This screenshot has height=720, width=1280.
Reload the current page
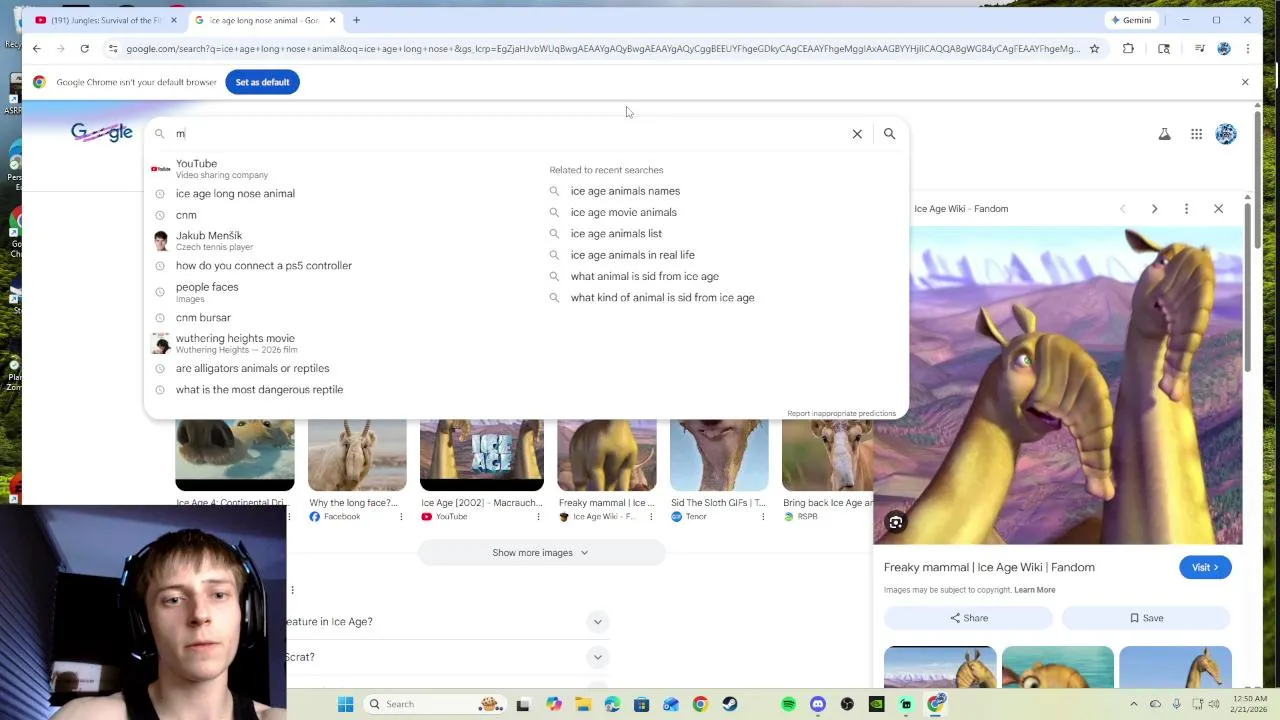[x=84, y=48]
